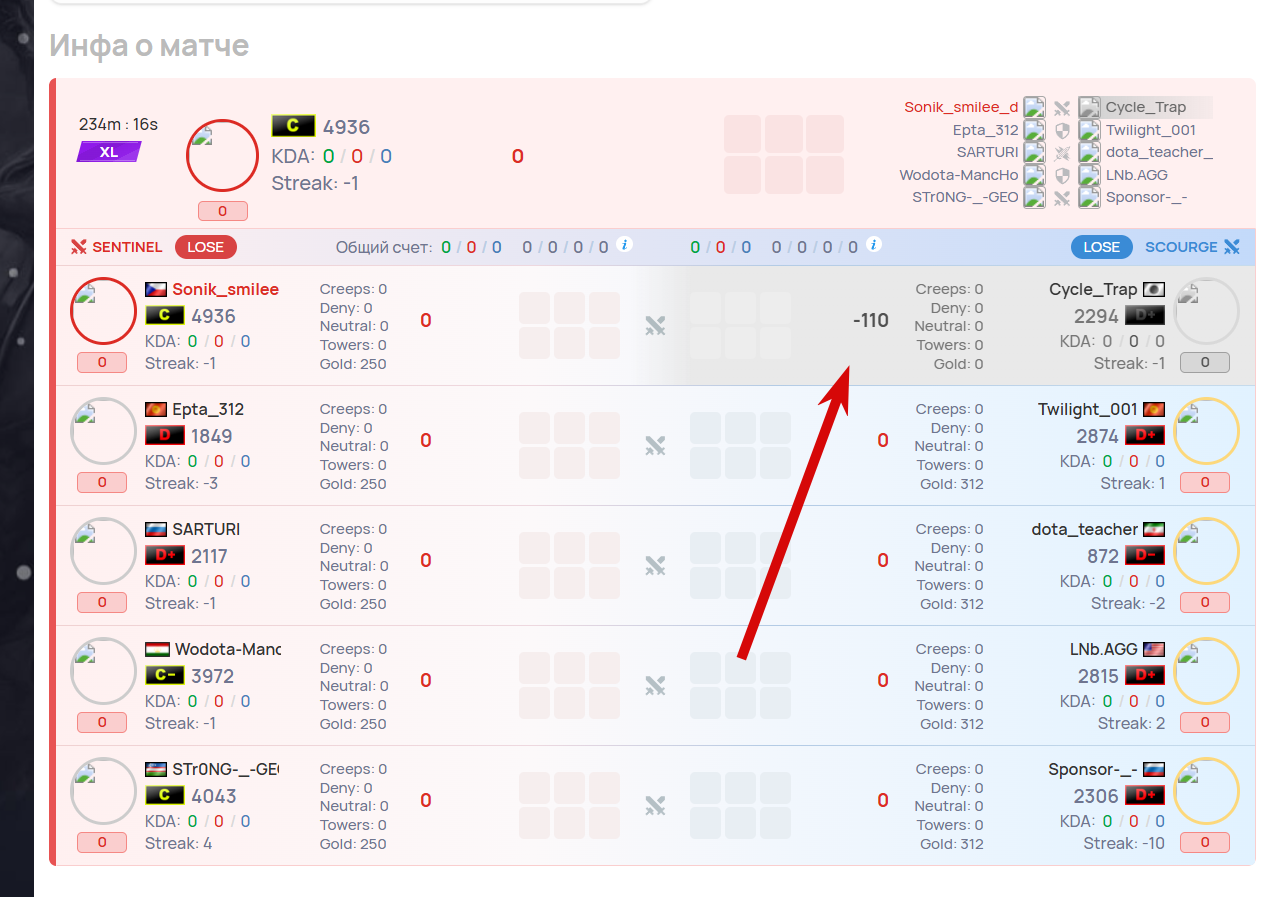Open dota_teacher_ link in top roster list
The height and width of the screenshot is (897, 1268).
[1159, 152]
